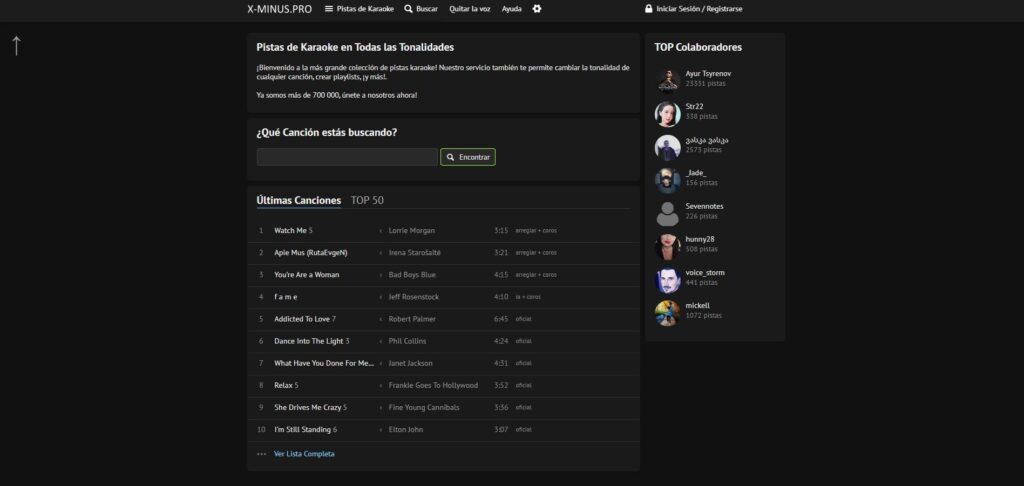The height and width of the screenshot is (486, 1024).
Task: Open the song Addicted To Love
Action: (302, 319)
